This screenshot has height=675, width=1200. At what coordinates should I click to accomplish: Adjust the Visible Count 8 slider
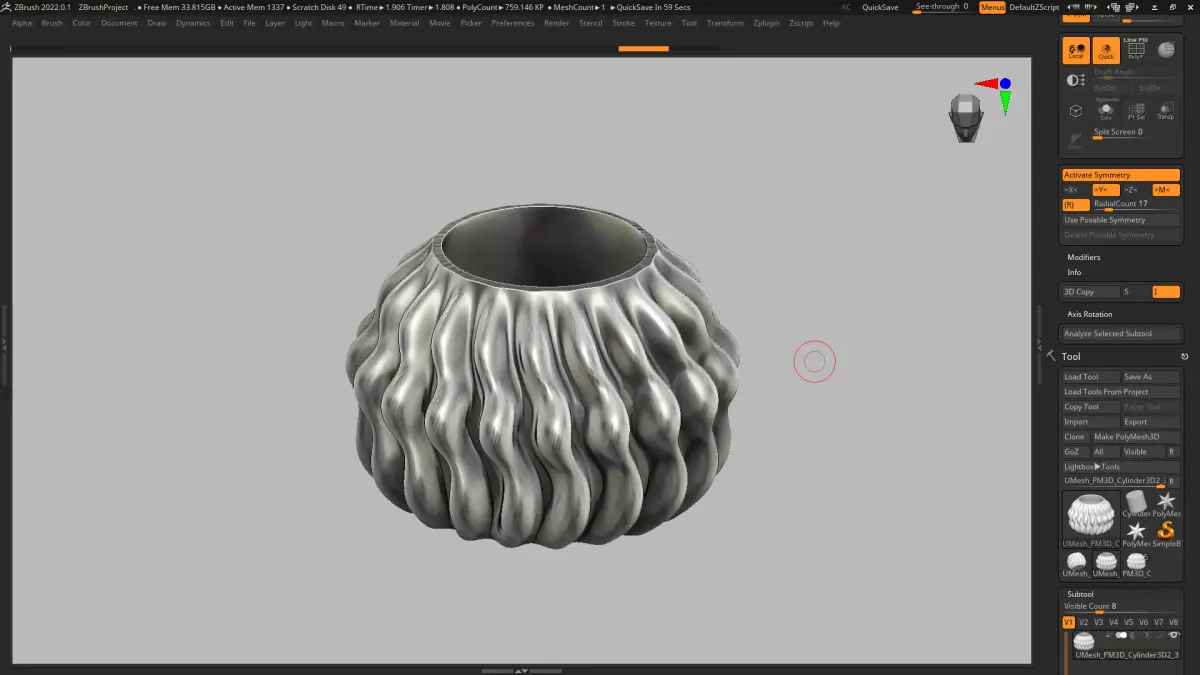pyautogui.click(x=1121, y=608)
